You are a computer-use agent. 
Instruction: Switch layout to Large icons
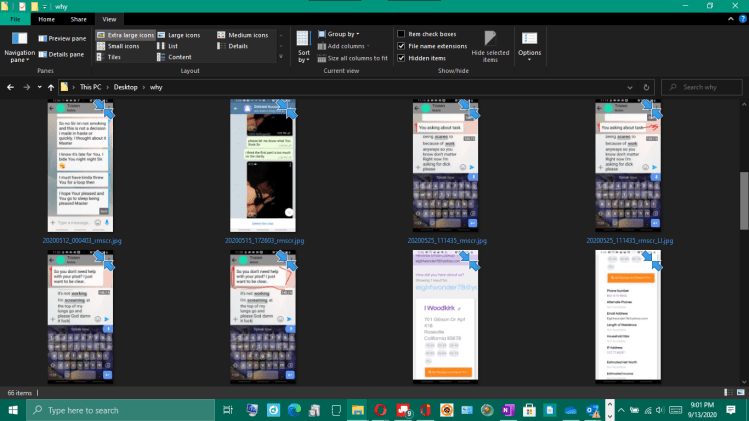point(182,35)
